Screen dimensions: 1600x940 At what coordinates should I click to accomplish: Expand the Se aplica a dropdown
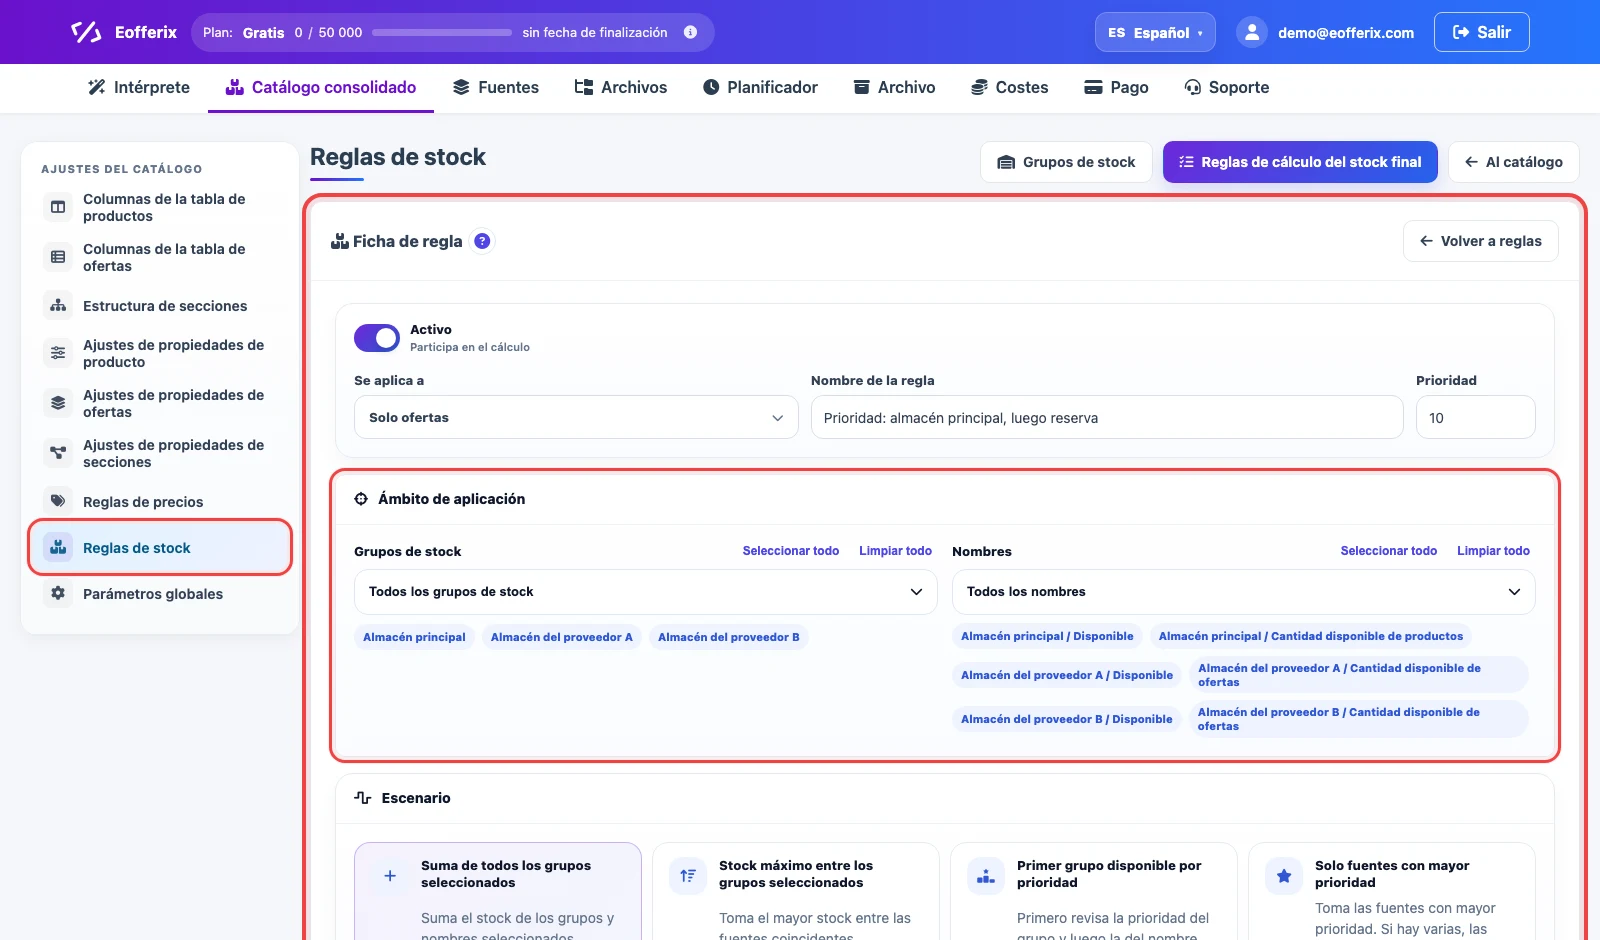click(x=576, y=417)
